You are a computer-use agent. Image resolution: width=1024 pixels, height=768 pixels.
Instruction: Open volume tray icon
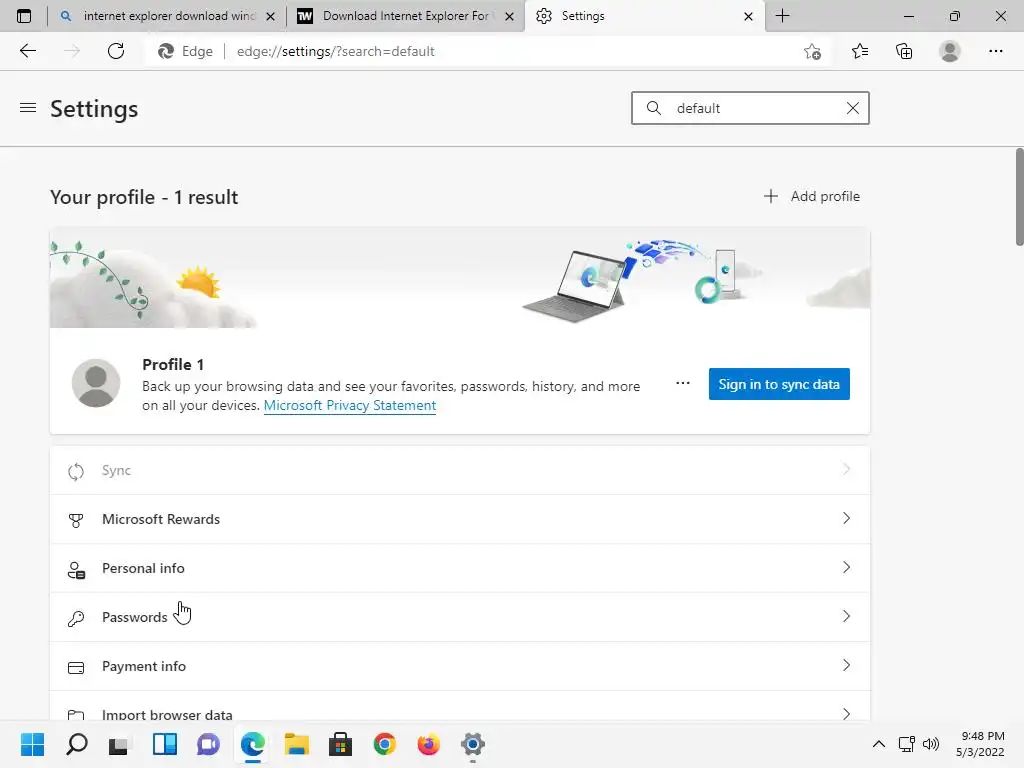tap(931, 744)
